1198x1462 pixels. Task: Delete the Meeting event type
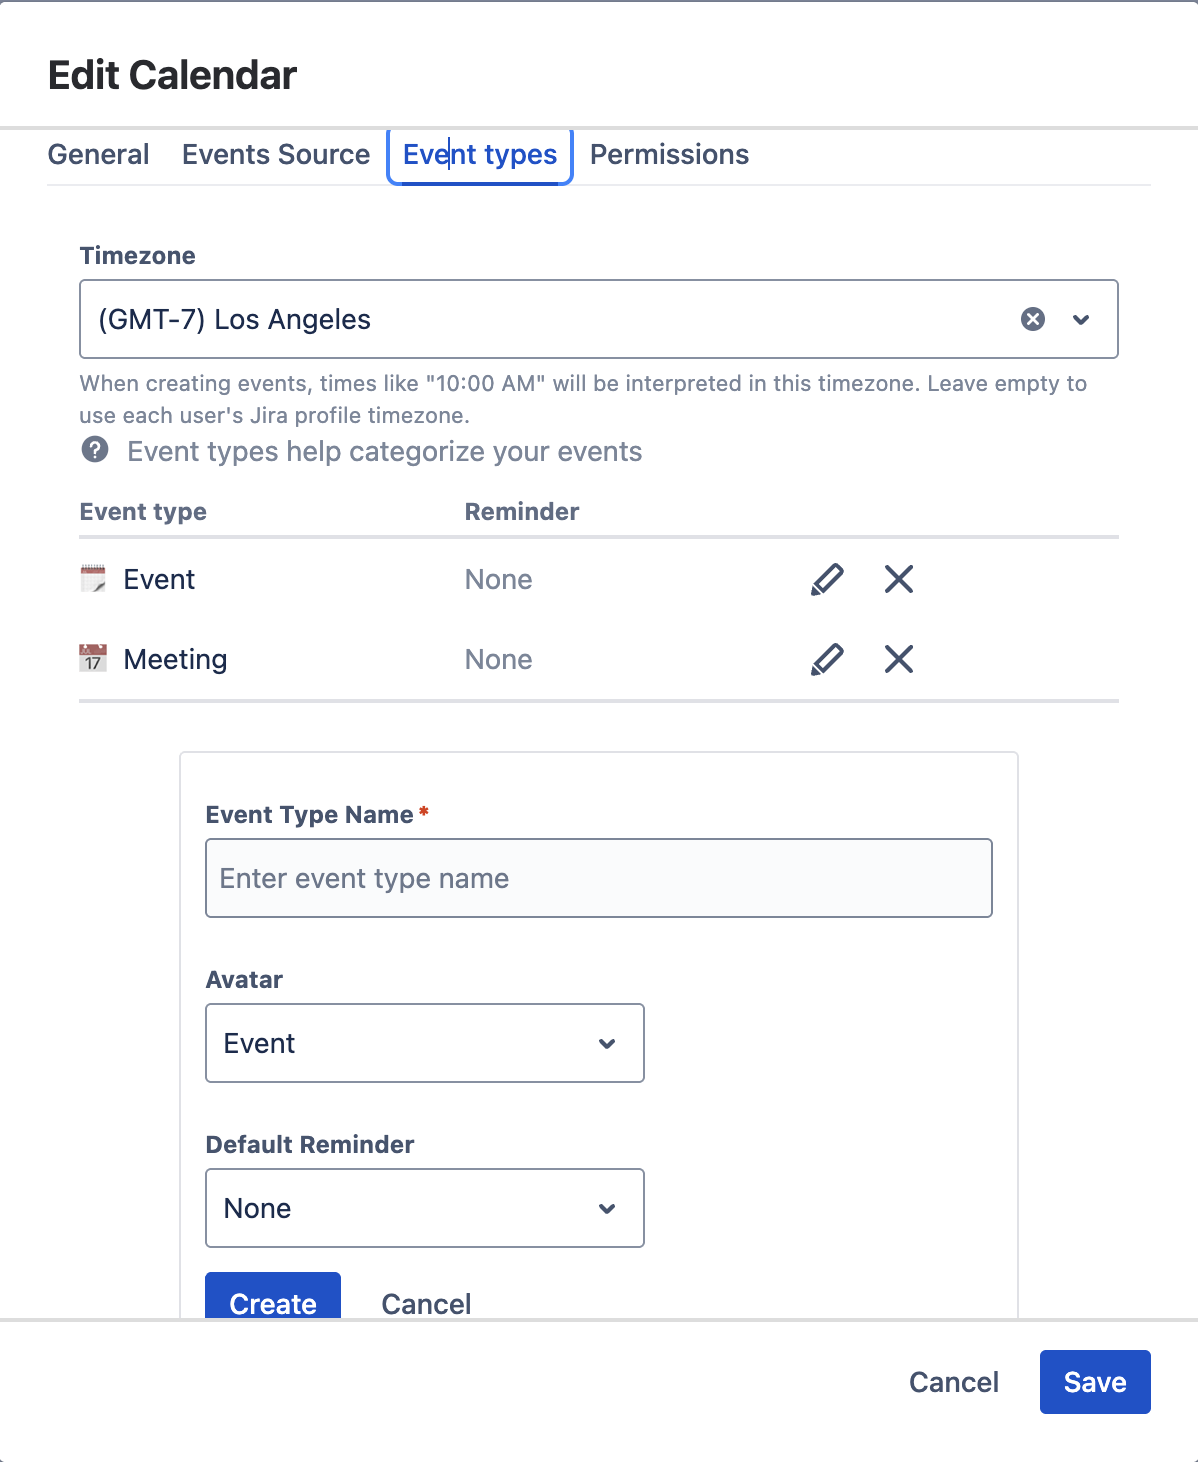(x=897, y=659)
